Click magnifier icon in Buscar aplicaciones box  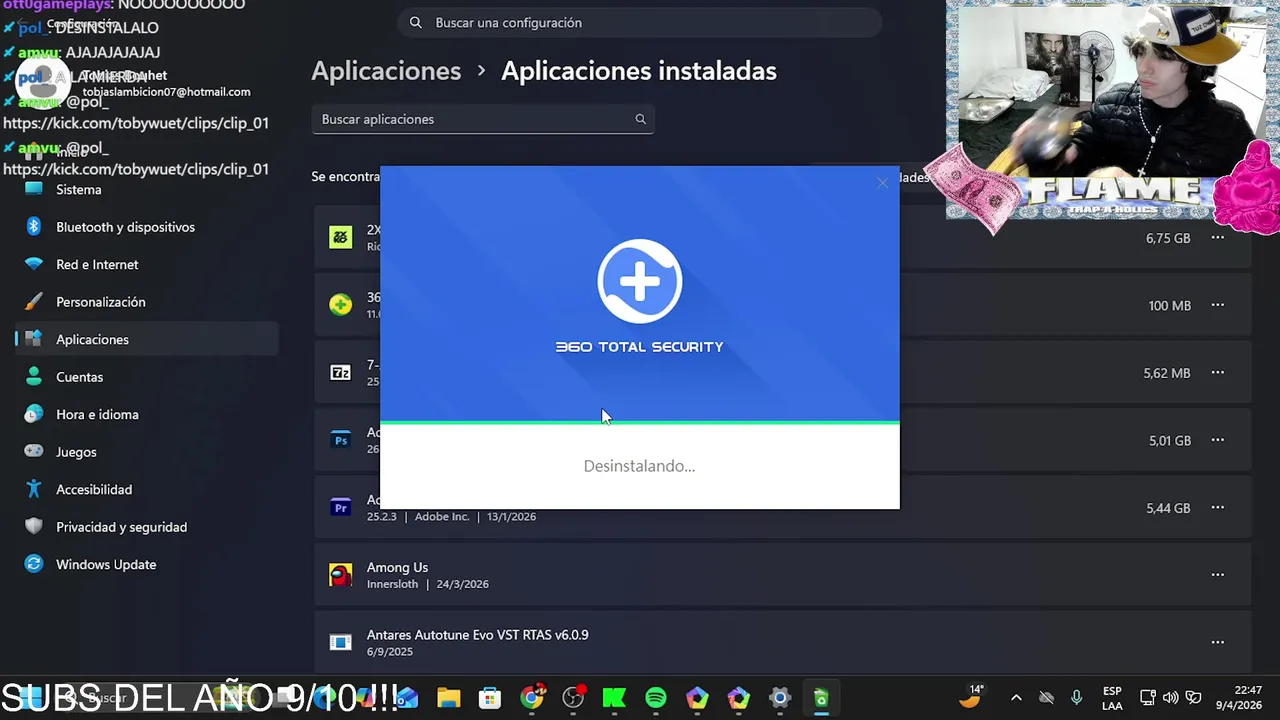tap(640, 119)
